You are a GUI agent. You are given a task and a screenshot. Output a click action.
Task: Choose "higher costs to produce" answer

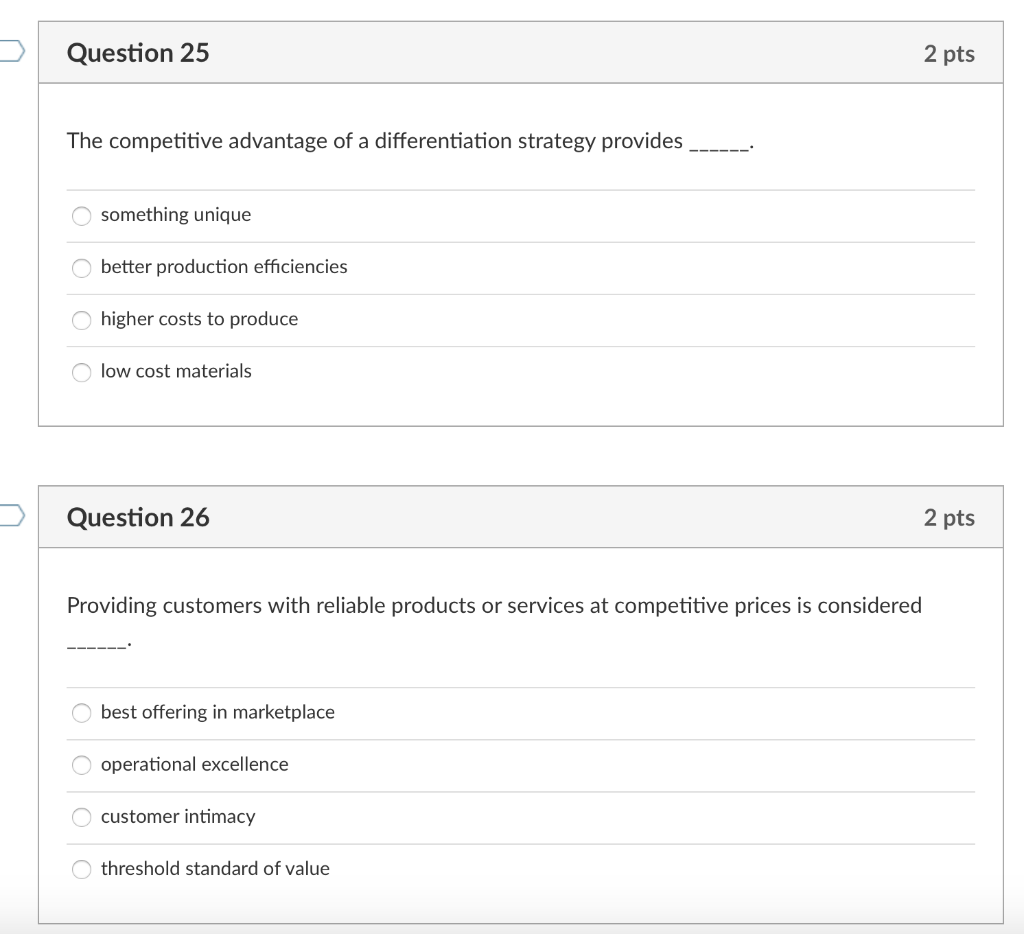pos(81,320)
